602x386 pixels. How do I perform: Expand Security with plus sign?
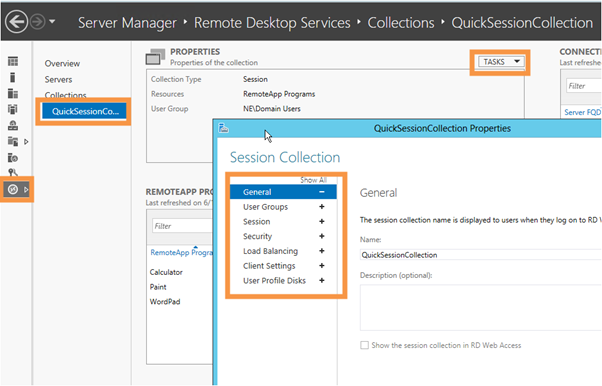(322, 236)
